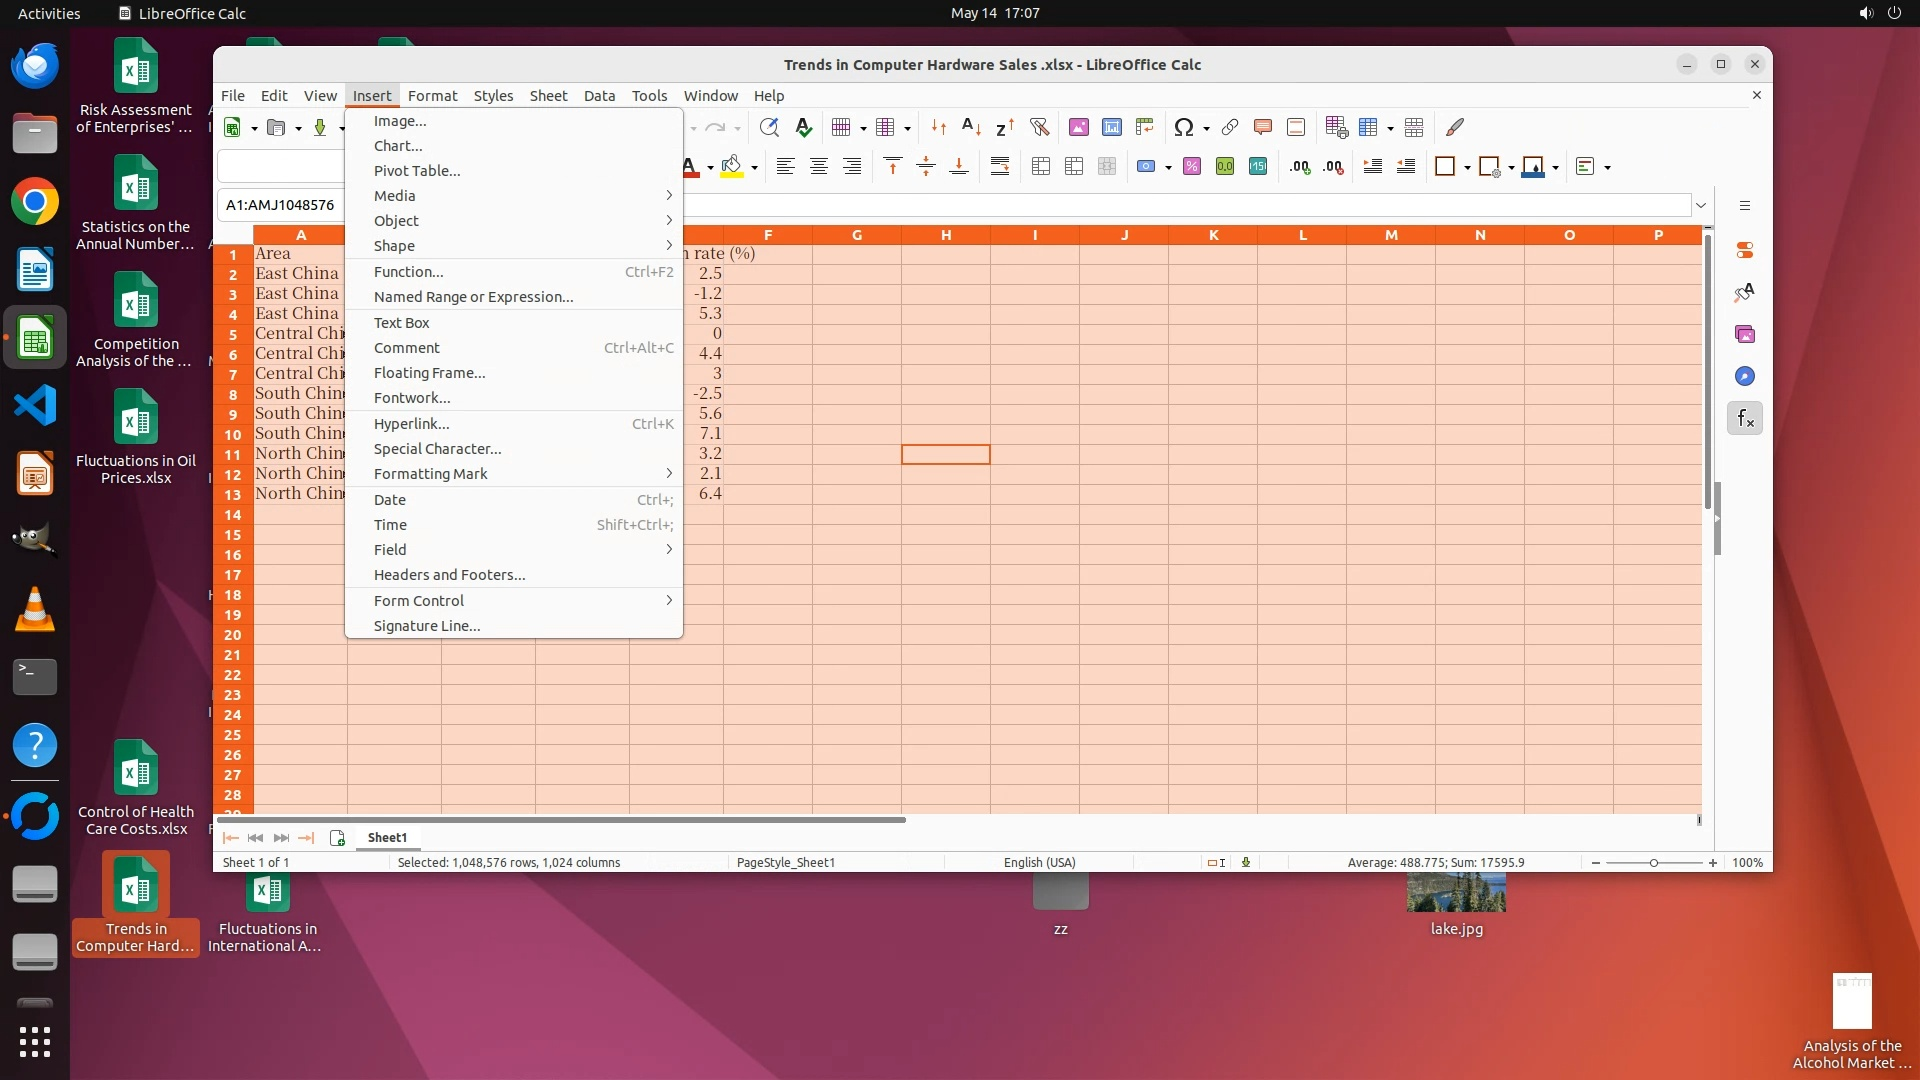Click the AutoFilter icon
1920x1080 pixels.
[1039, 127]
